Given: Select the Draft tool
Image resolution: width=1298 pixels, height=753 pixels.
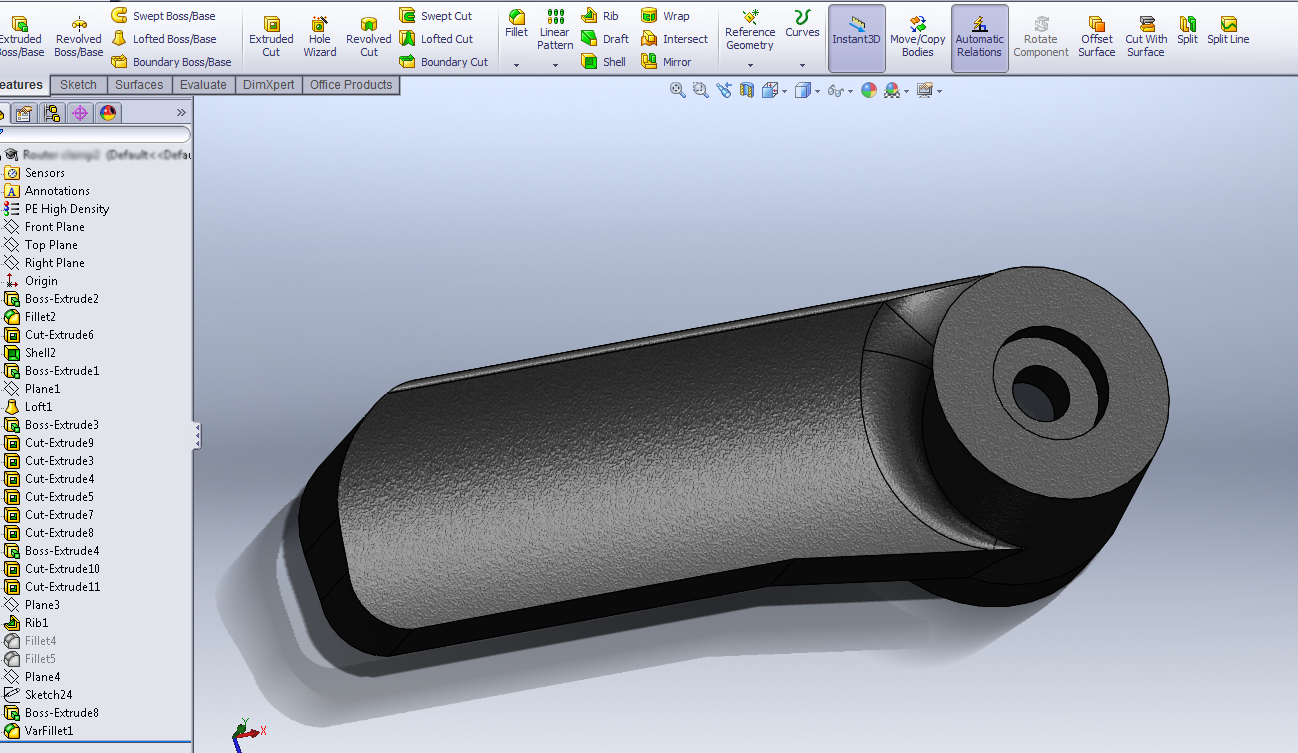Looking at the screenshot, I should coord(605,39).
